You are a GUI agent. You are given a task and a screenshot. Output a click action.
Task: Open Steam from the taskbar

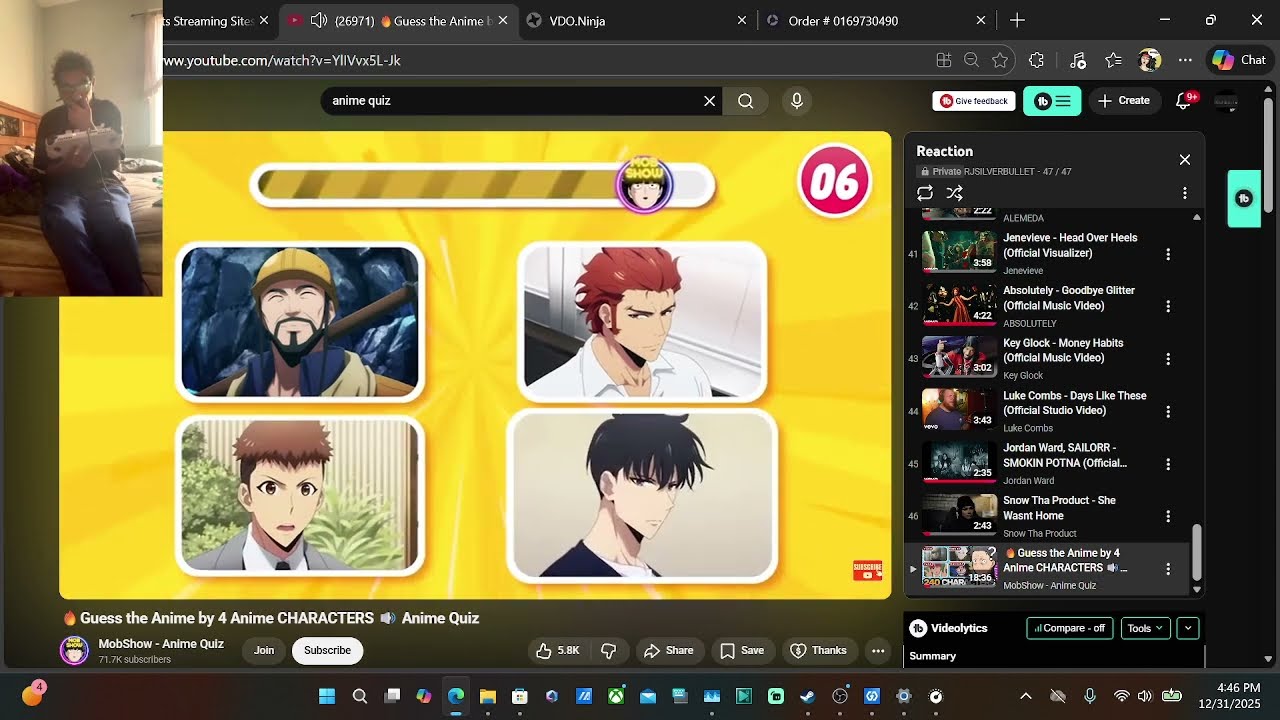point(808,696)
